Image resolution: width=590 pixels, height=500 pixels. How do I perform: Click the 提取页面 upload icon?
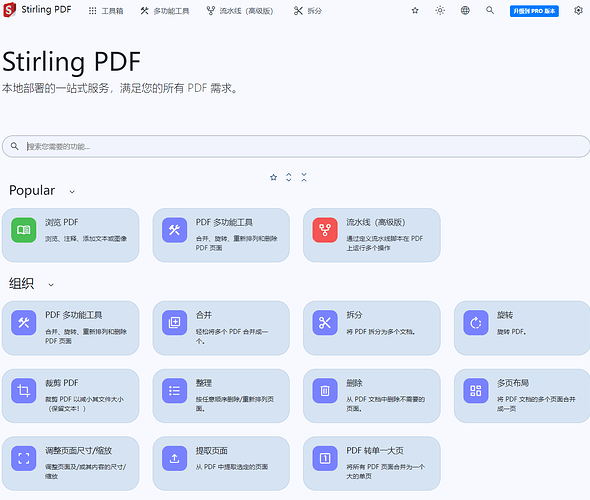click(x=174, y=458)
